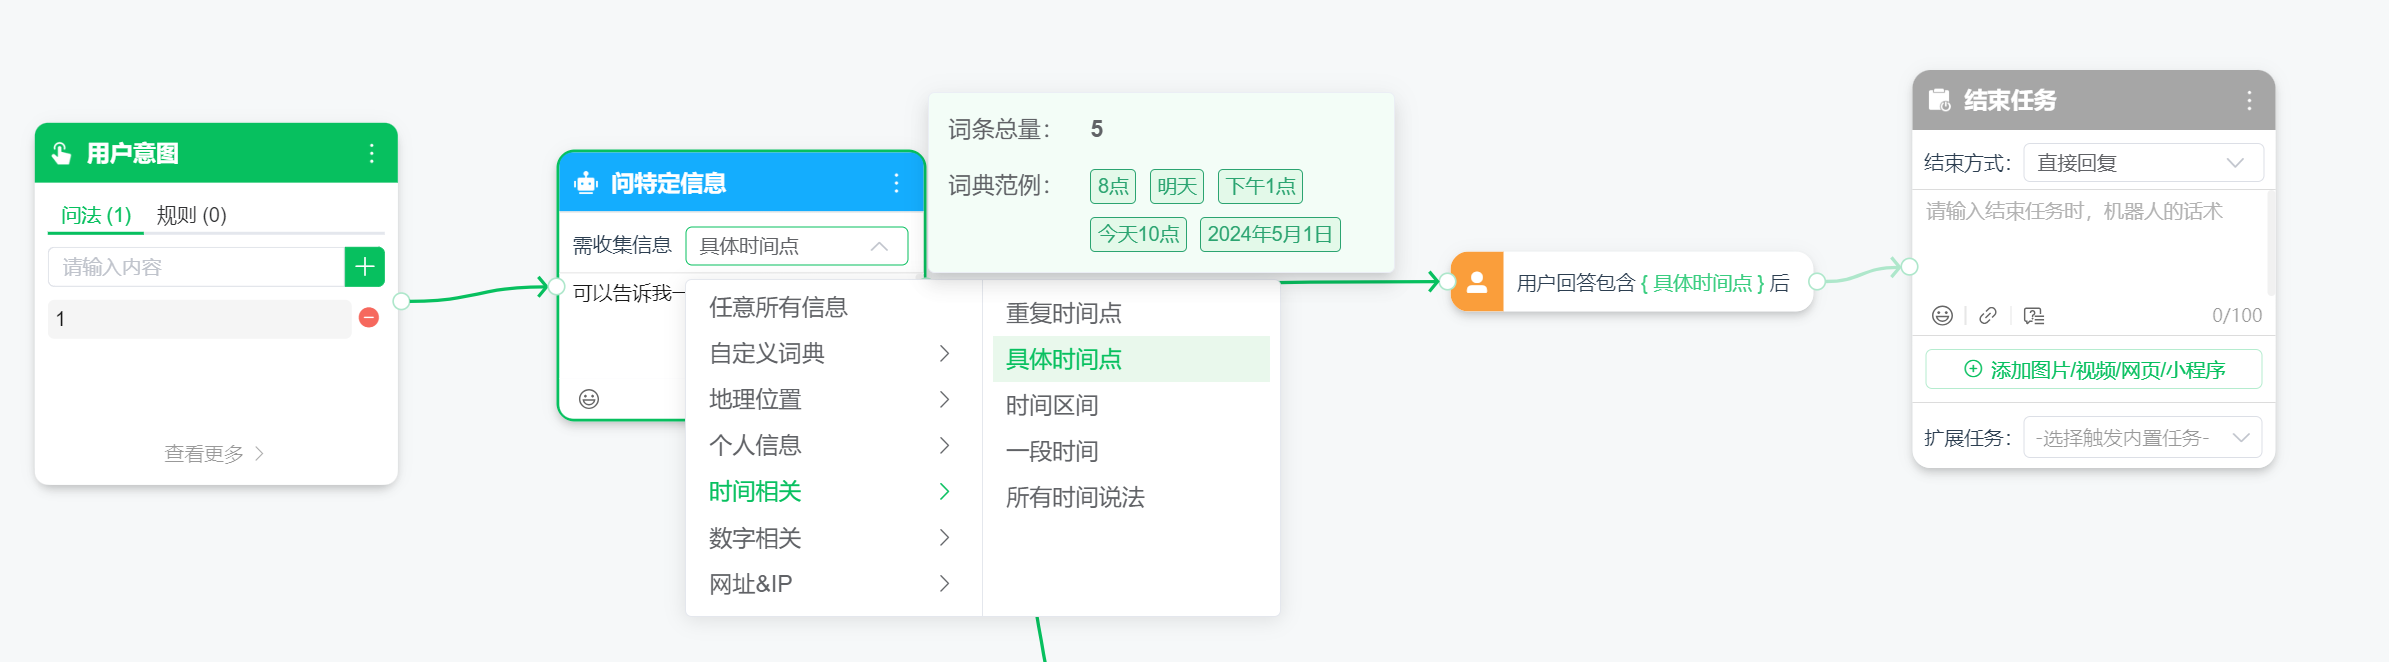The image size is (2389, 662).
Task: Open the 结束方式 dropdown showing 直接回复
Action: pos(2142,163)
